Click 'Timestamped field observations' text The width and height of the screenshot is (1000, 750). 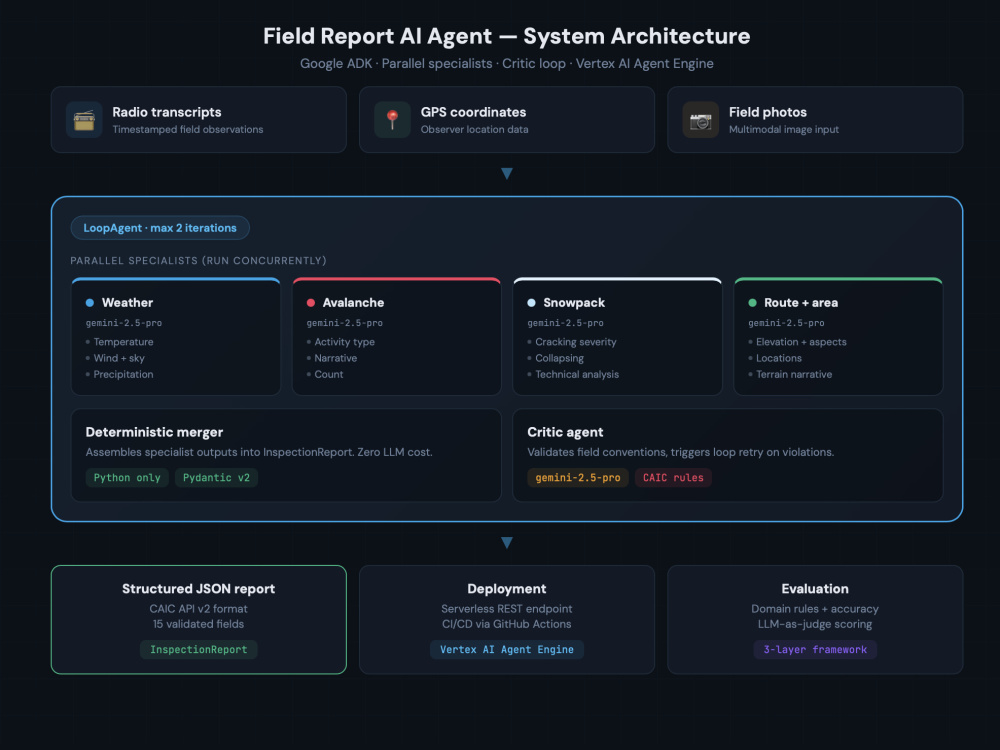188,129
